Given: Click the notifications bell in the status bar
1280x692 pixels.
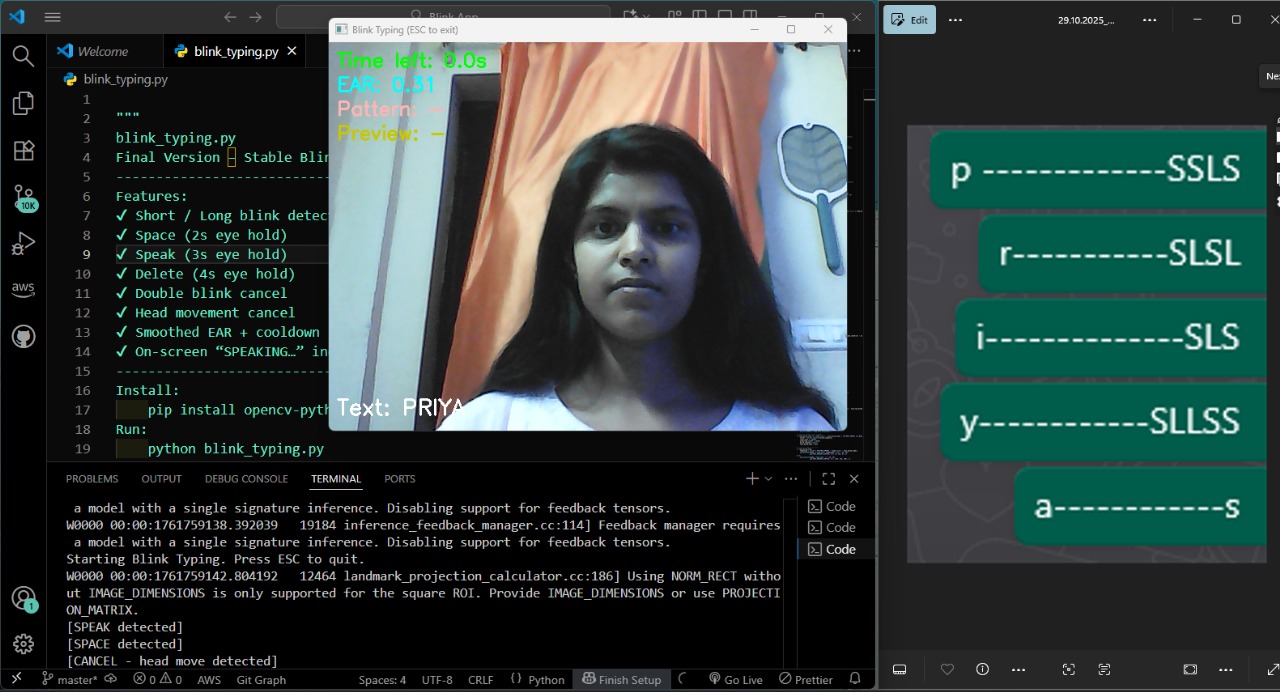Looking at the screenshot, I should coord(857,679).
